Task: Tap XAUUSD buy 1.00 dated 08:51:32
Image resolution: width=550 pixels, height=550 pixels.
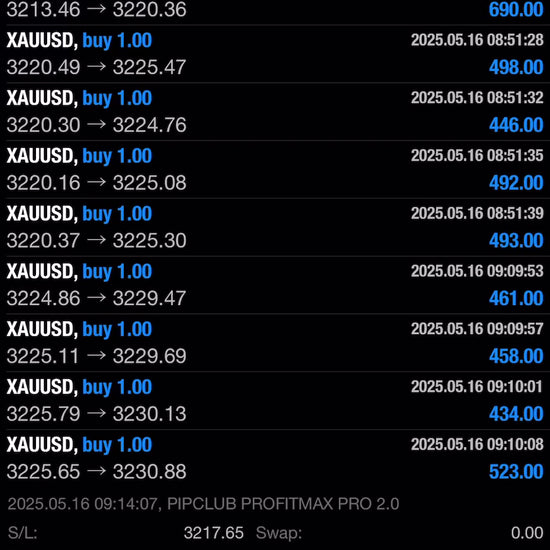Action: click(79, 99)
